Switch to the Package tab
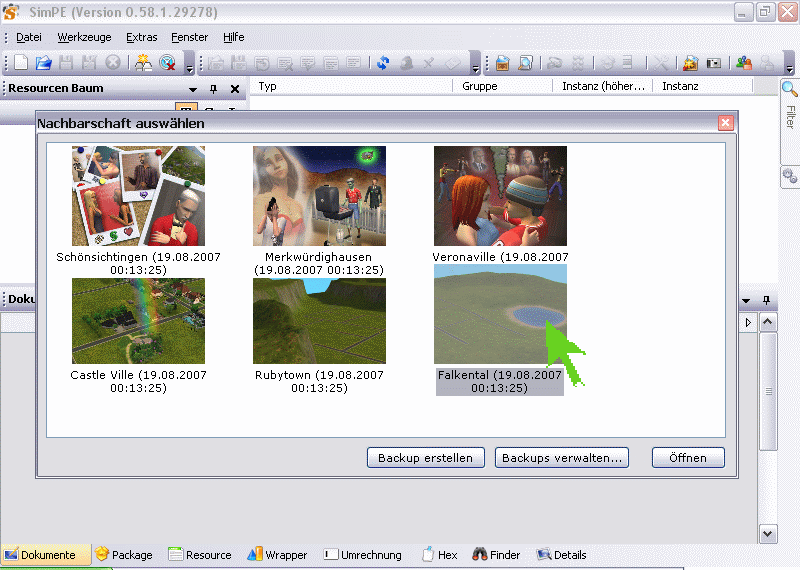Screen dimensions: 800x570 [x=124, y=555]
